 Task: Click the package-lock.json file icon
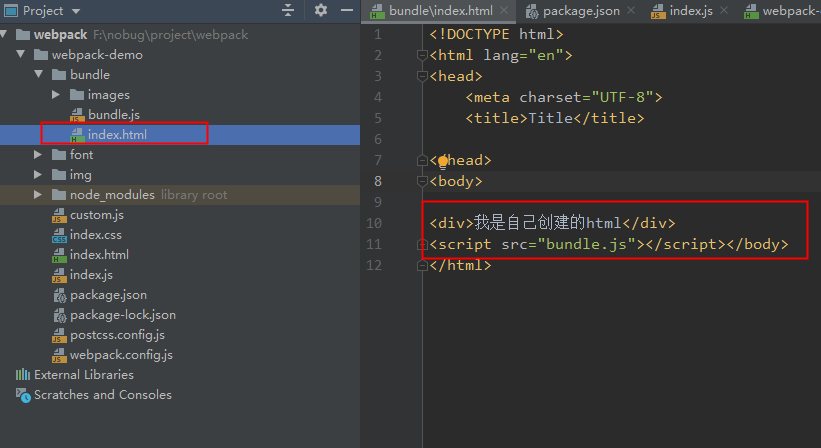pos(60,315)
